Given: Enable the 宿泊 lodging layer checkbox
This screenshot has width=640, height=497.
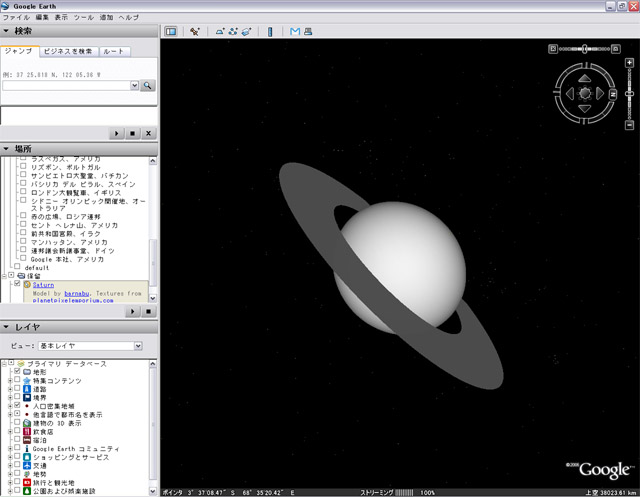Looking at the screenshot, I should pos(17,439).
